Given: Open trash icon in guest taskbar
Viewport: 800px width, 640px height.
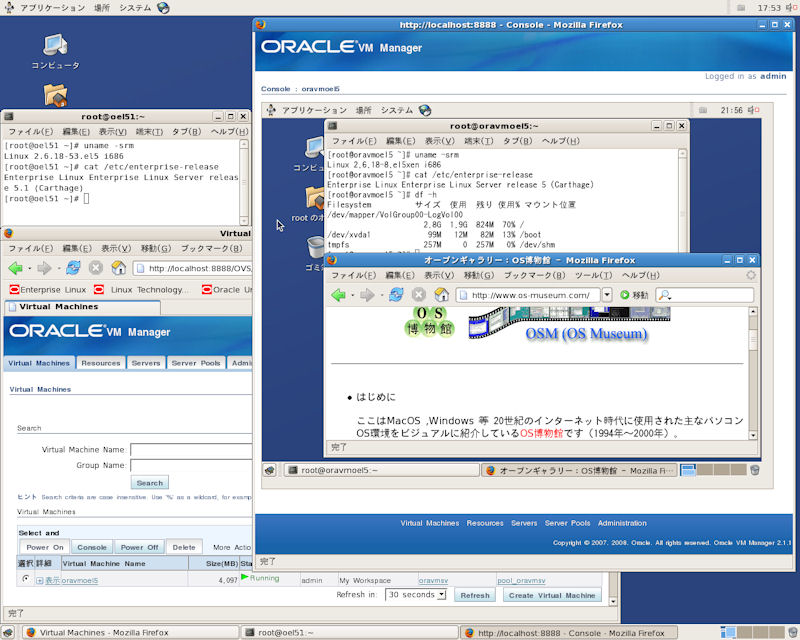Looking at the screenshot, I should (x=755, y=470).
